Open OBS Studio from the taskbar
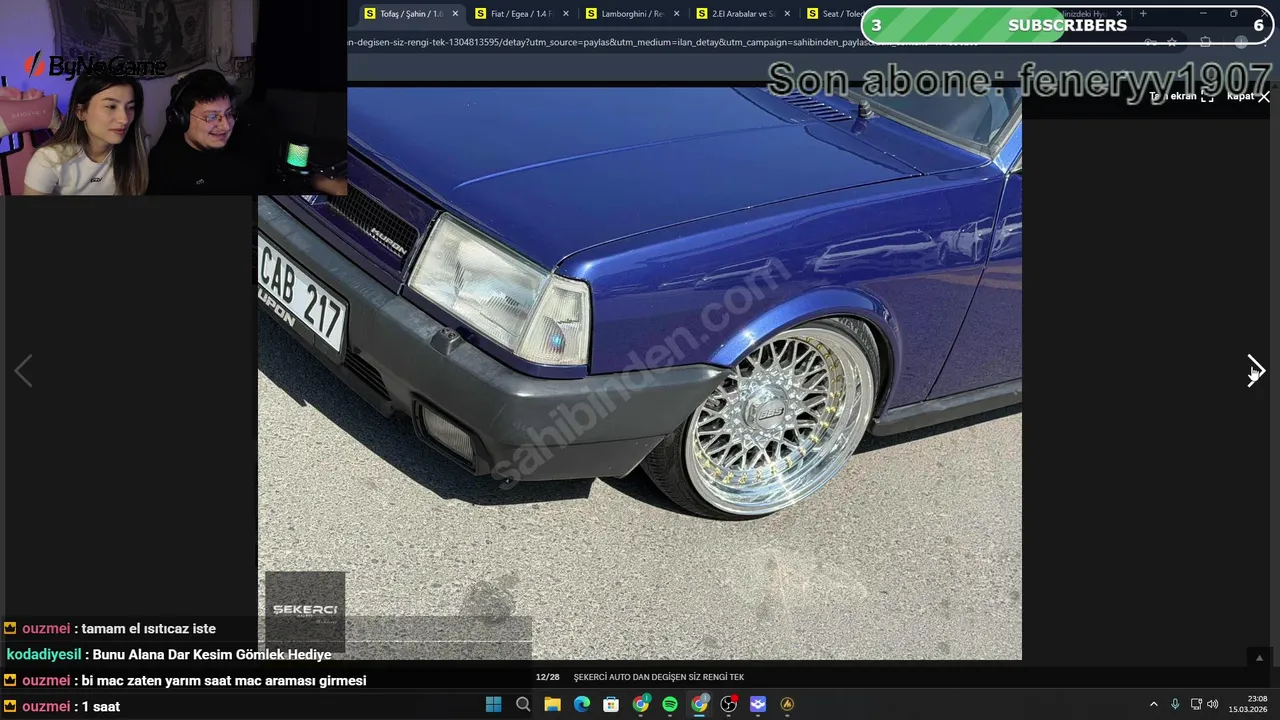 point(729,704)
